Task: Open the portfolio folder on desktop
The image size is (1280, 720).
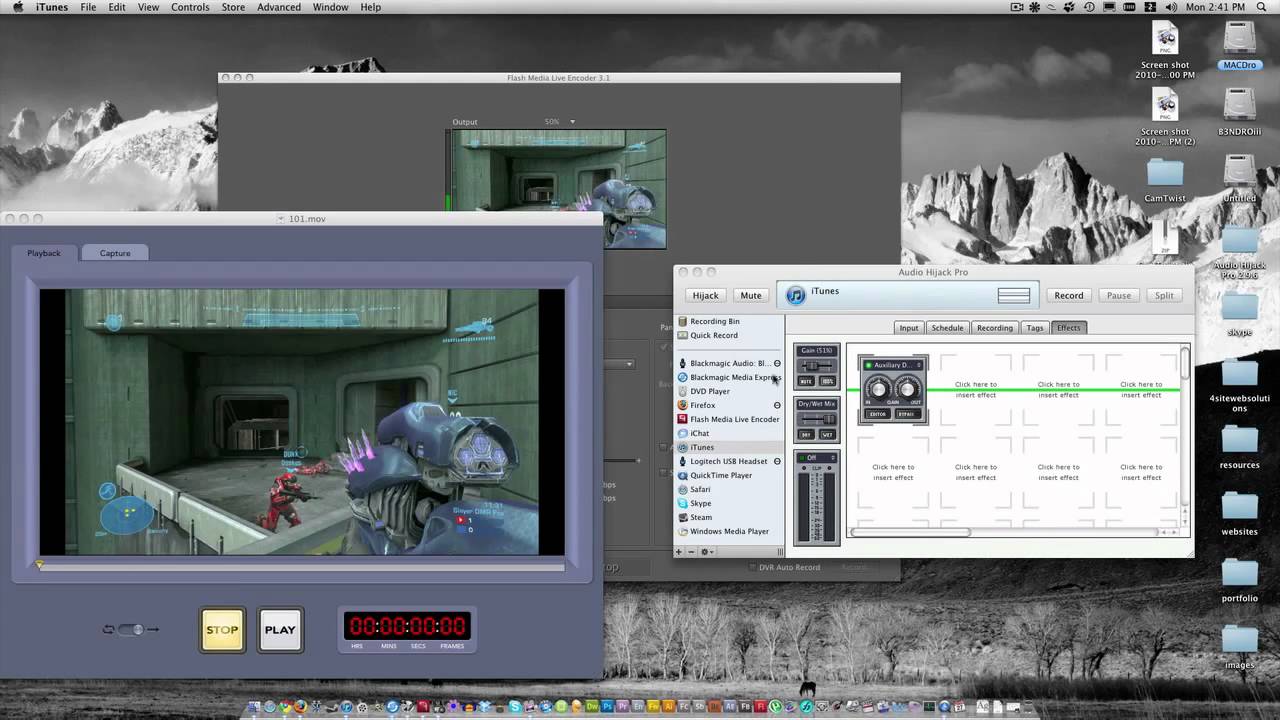Action: pyautogui.click(x=1239, y=580)
